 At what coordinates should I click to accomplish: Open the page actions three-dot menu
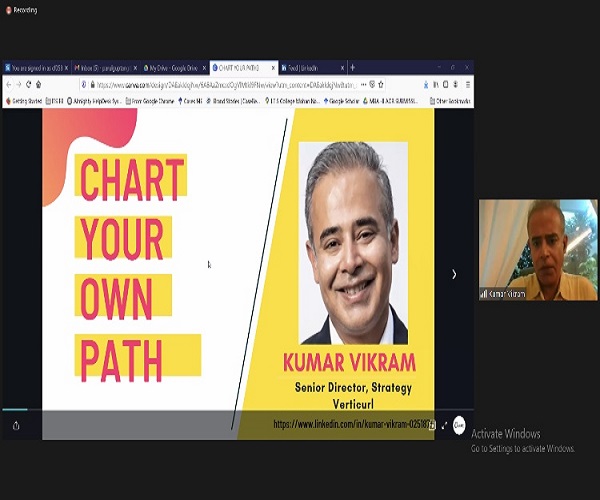point(364,85)
